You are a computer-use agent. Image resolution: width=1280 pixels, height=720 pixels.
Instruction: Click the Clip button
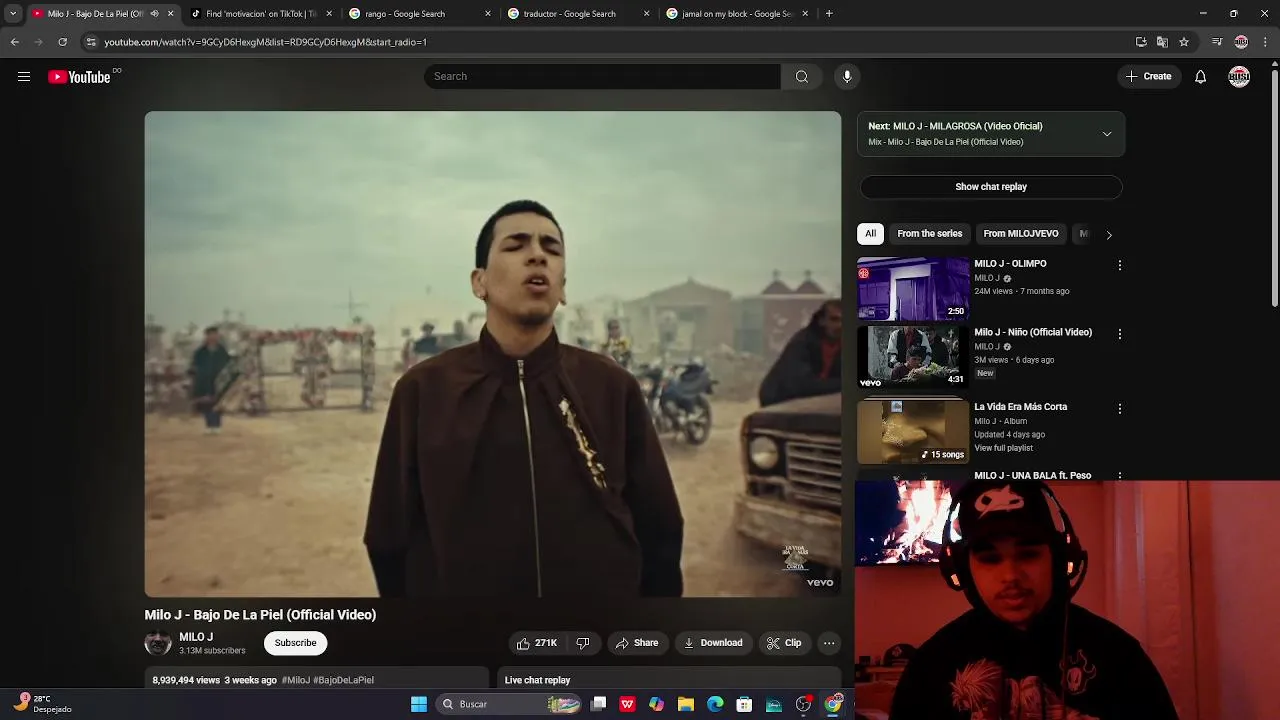point(783,643)
